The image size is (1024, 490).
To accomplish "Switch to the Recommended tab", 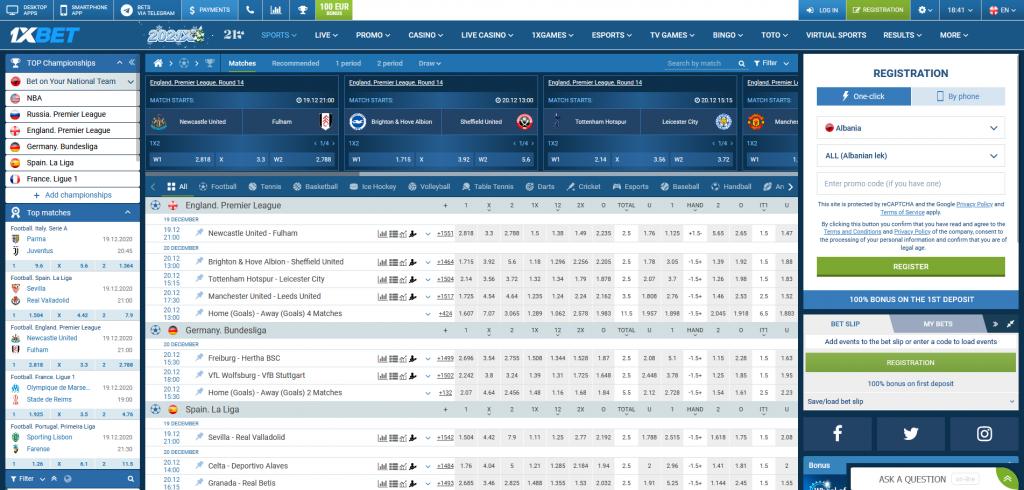I will pos(295,63).
